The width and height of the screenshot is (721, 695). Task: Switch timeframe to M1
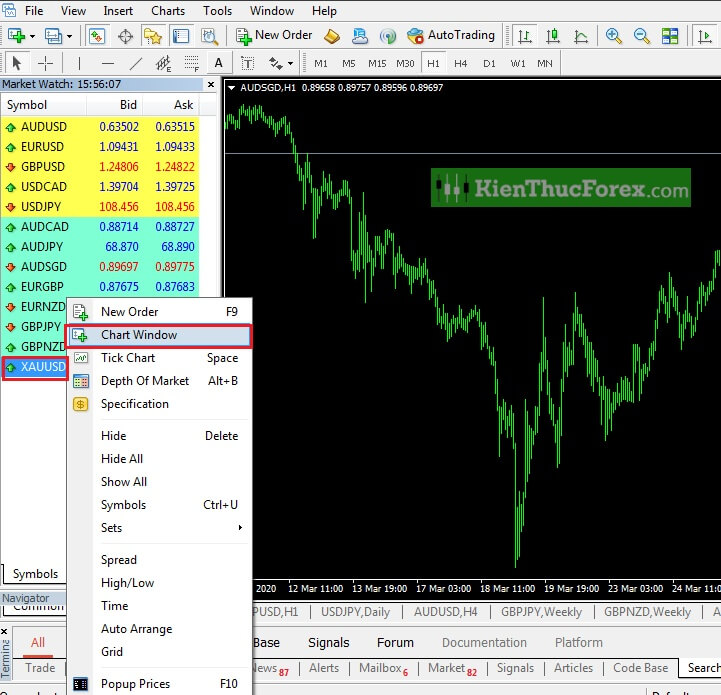(321, 63)
